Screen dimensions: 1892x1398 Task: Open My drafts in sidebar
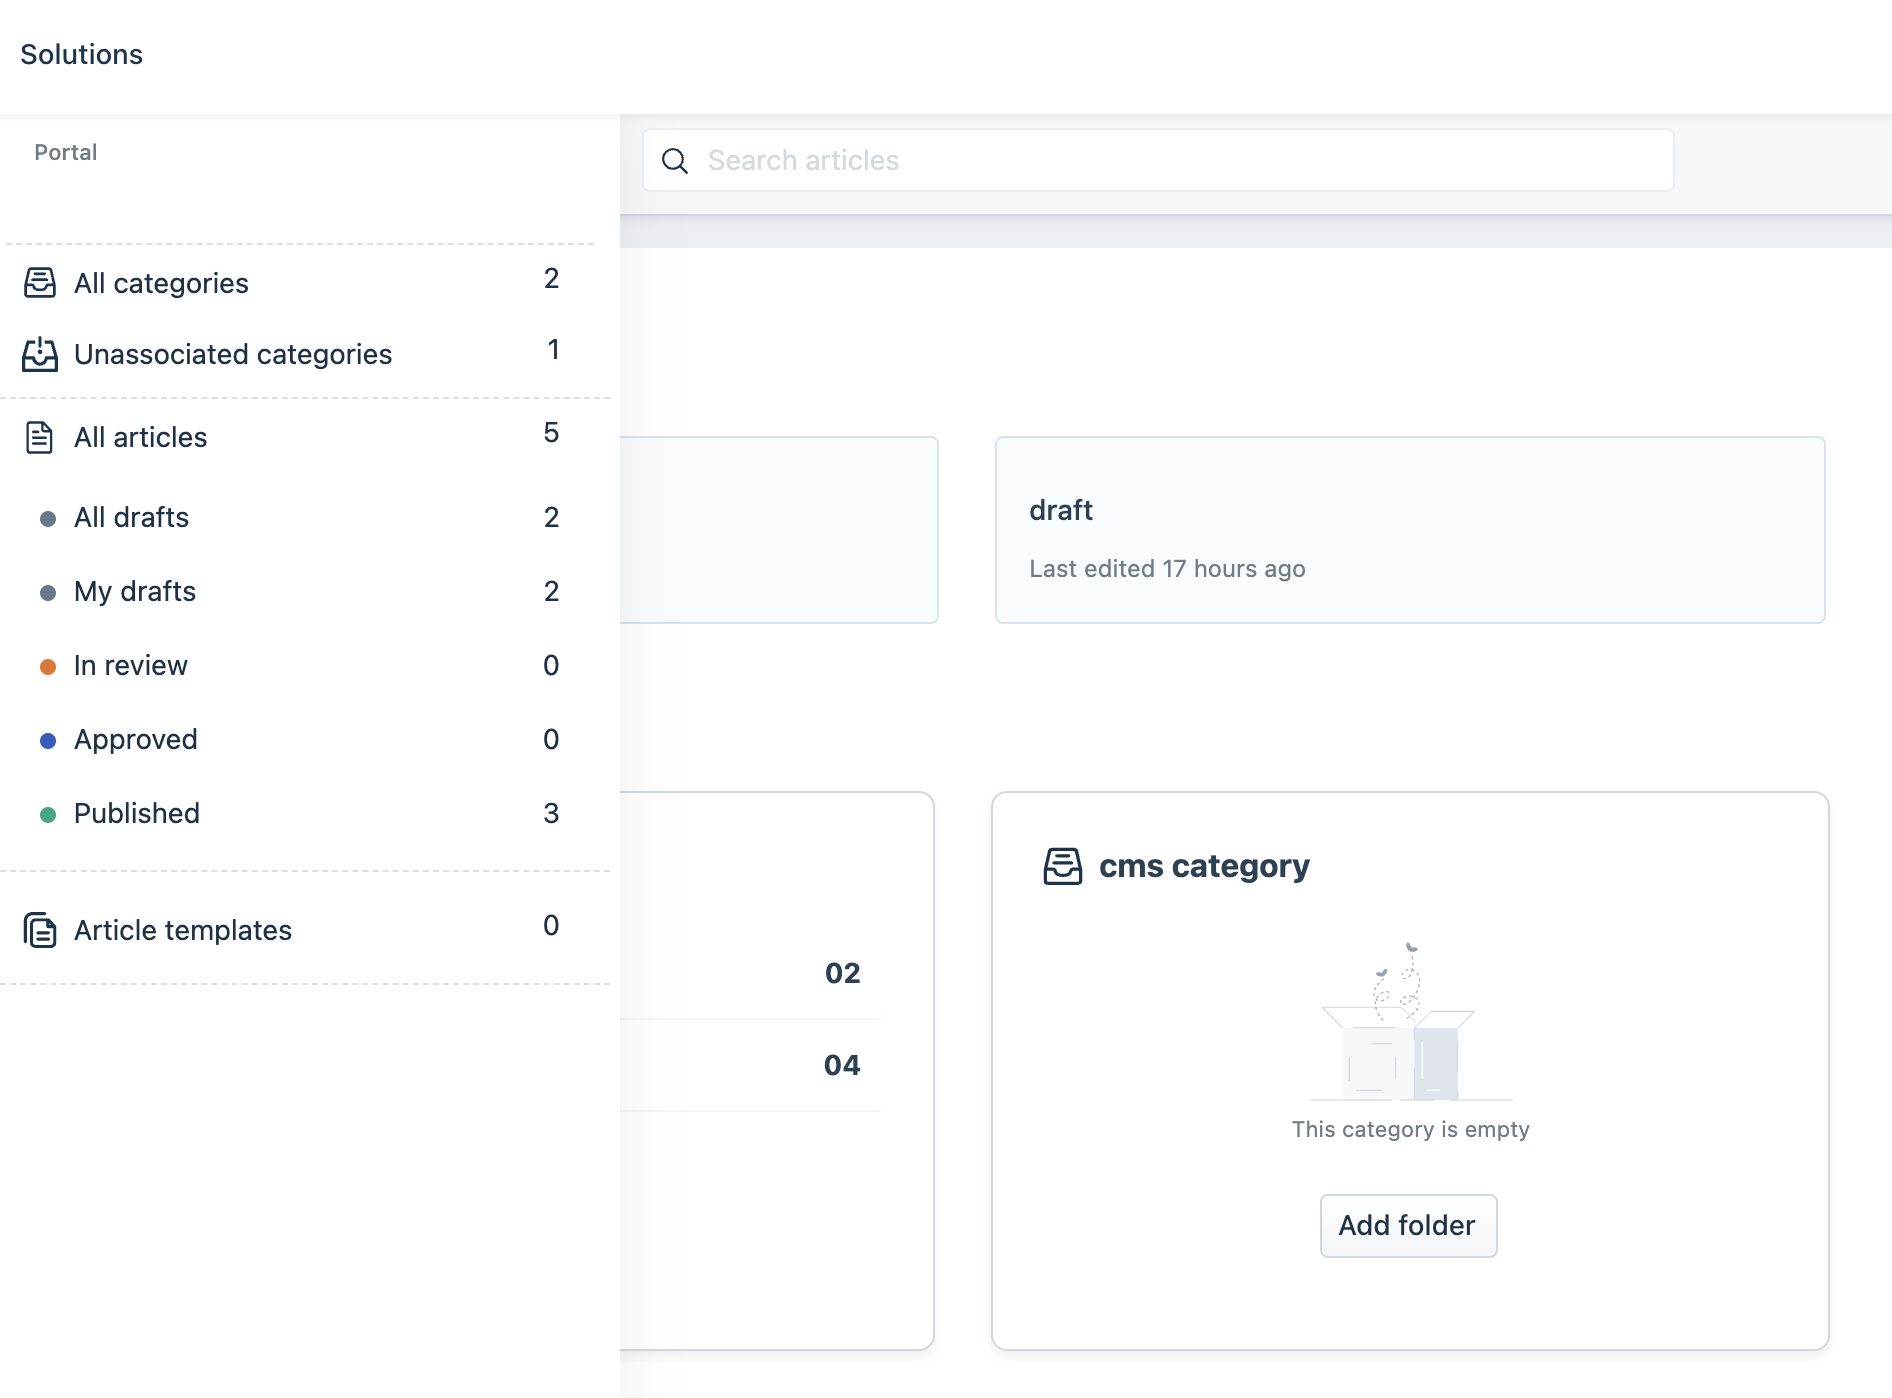135,591
